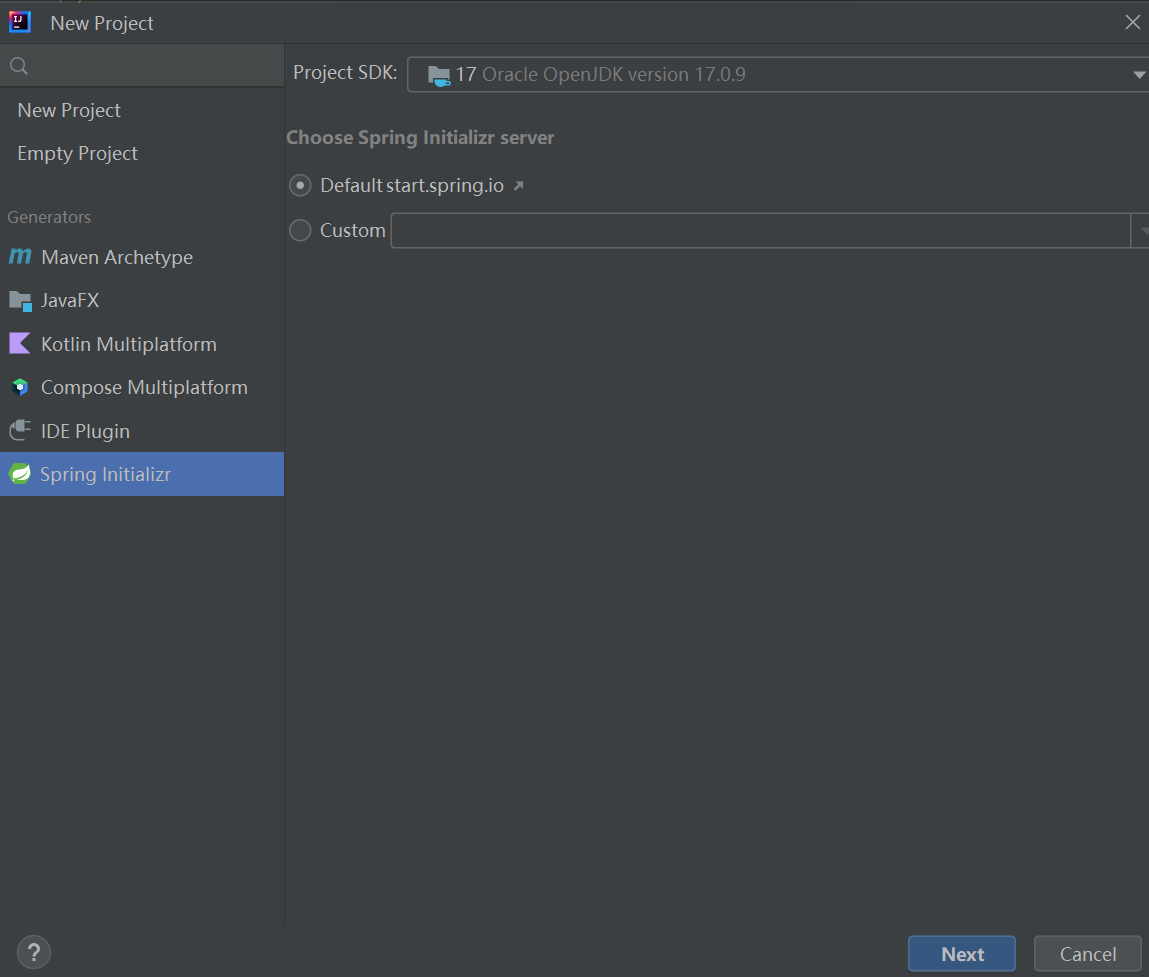Click the Maven Archetype m icon
1149x977 pixels.
coord(20,257)
